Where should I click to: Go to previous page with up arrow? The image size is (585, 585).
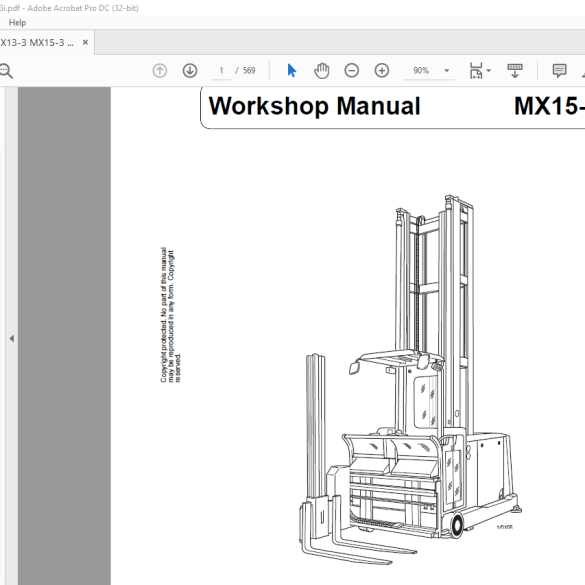coord(160,71)
